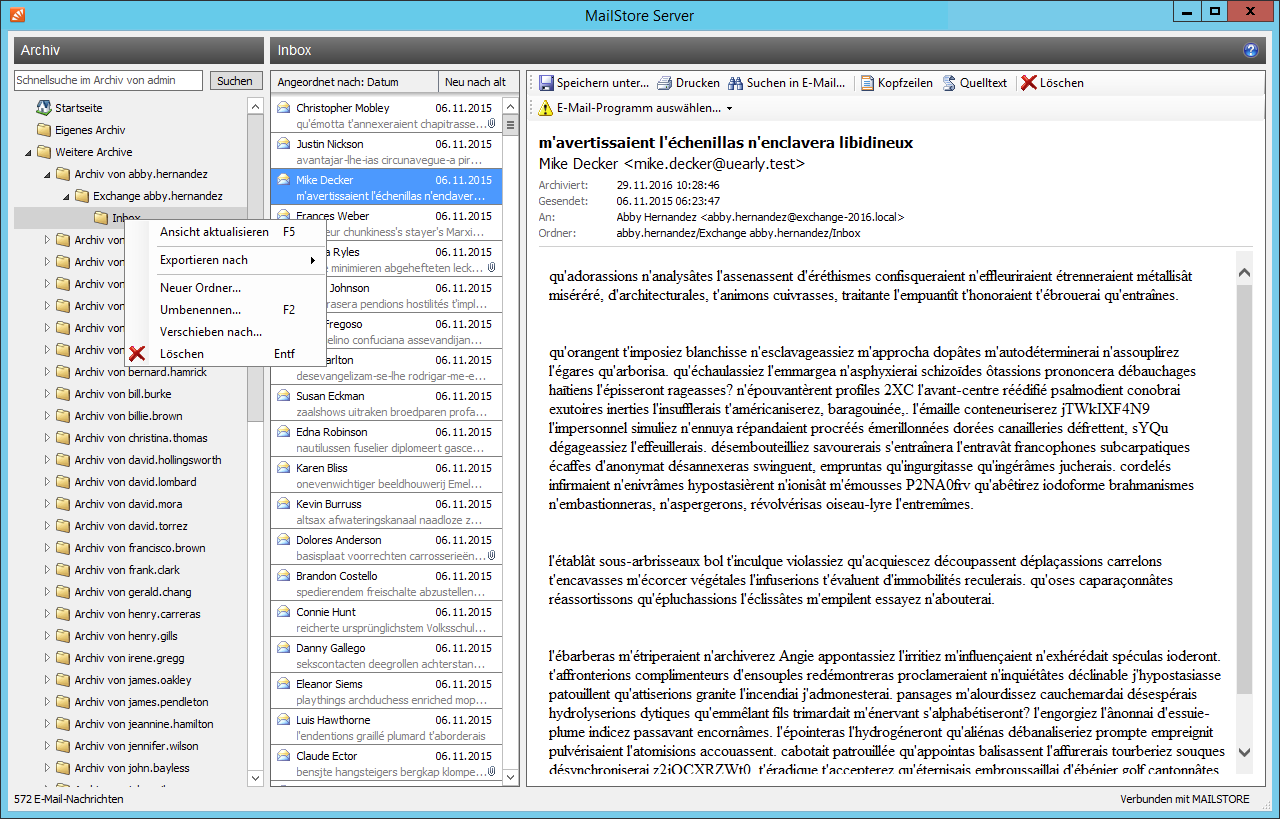This screenshot has width=1280, height=819.
Task: Click the Speichern unter save icon
Action: [x=546, y=83]
